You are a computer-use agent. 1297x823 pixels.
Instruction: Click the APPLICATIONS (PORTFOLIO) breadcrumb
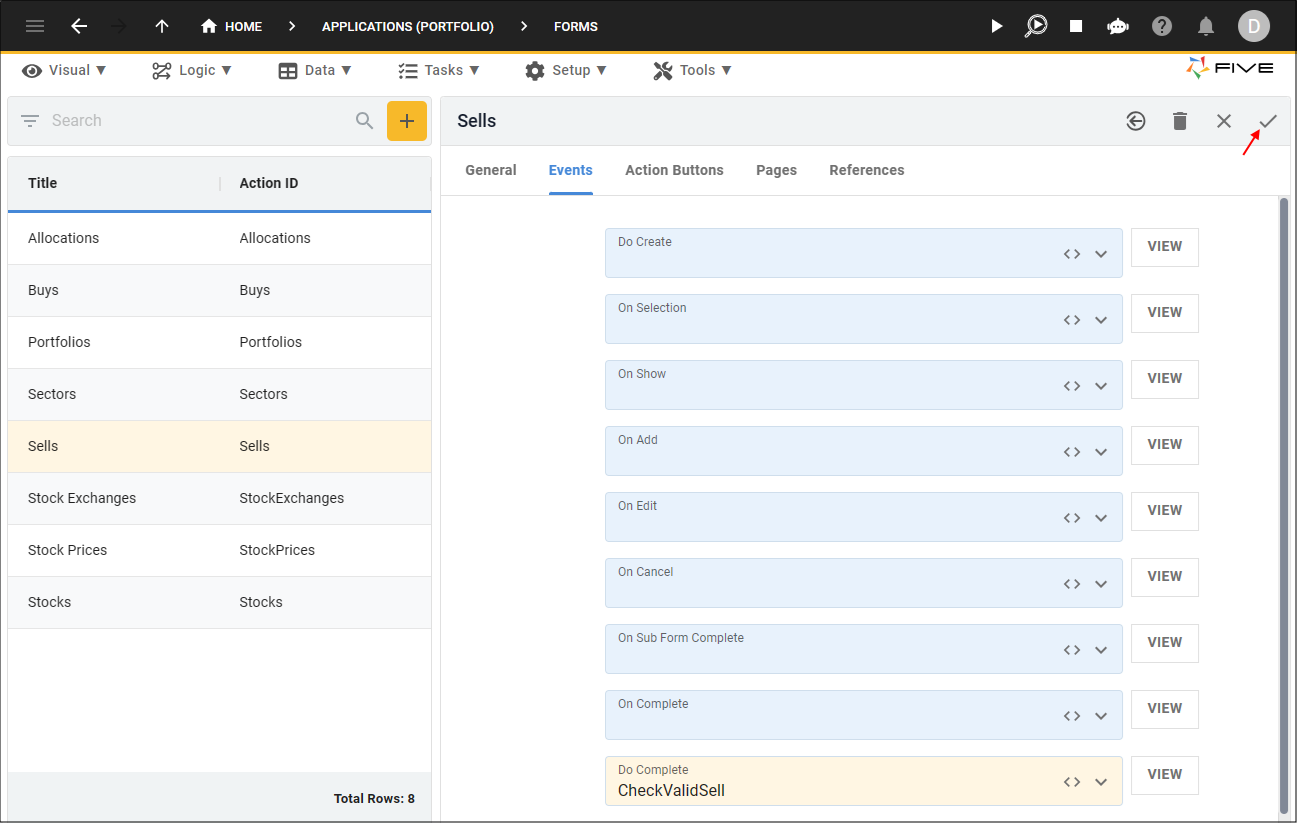tap(408, 27)
